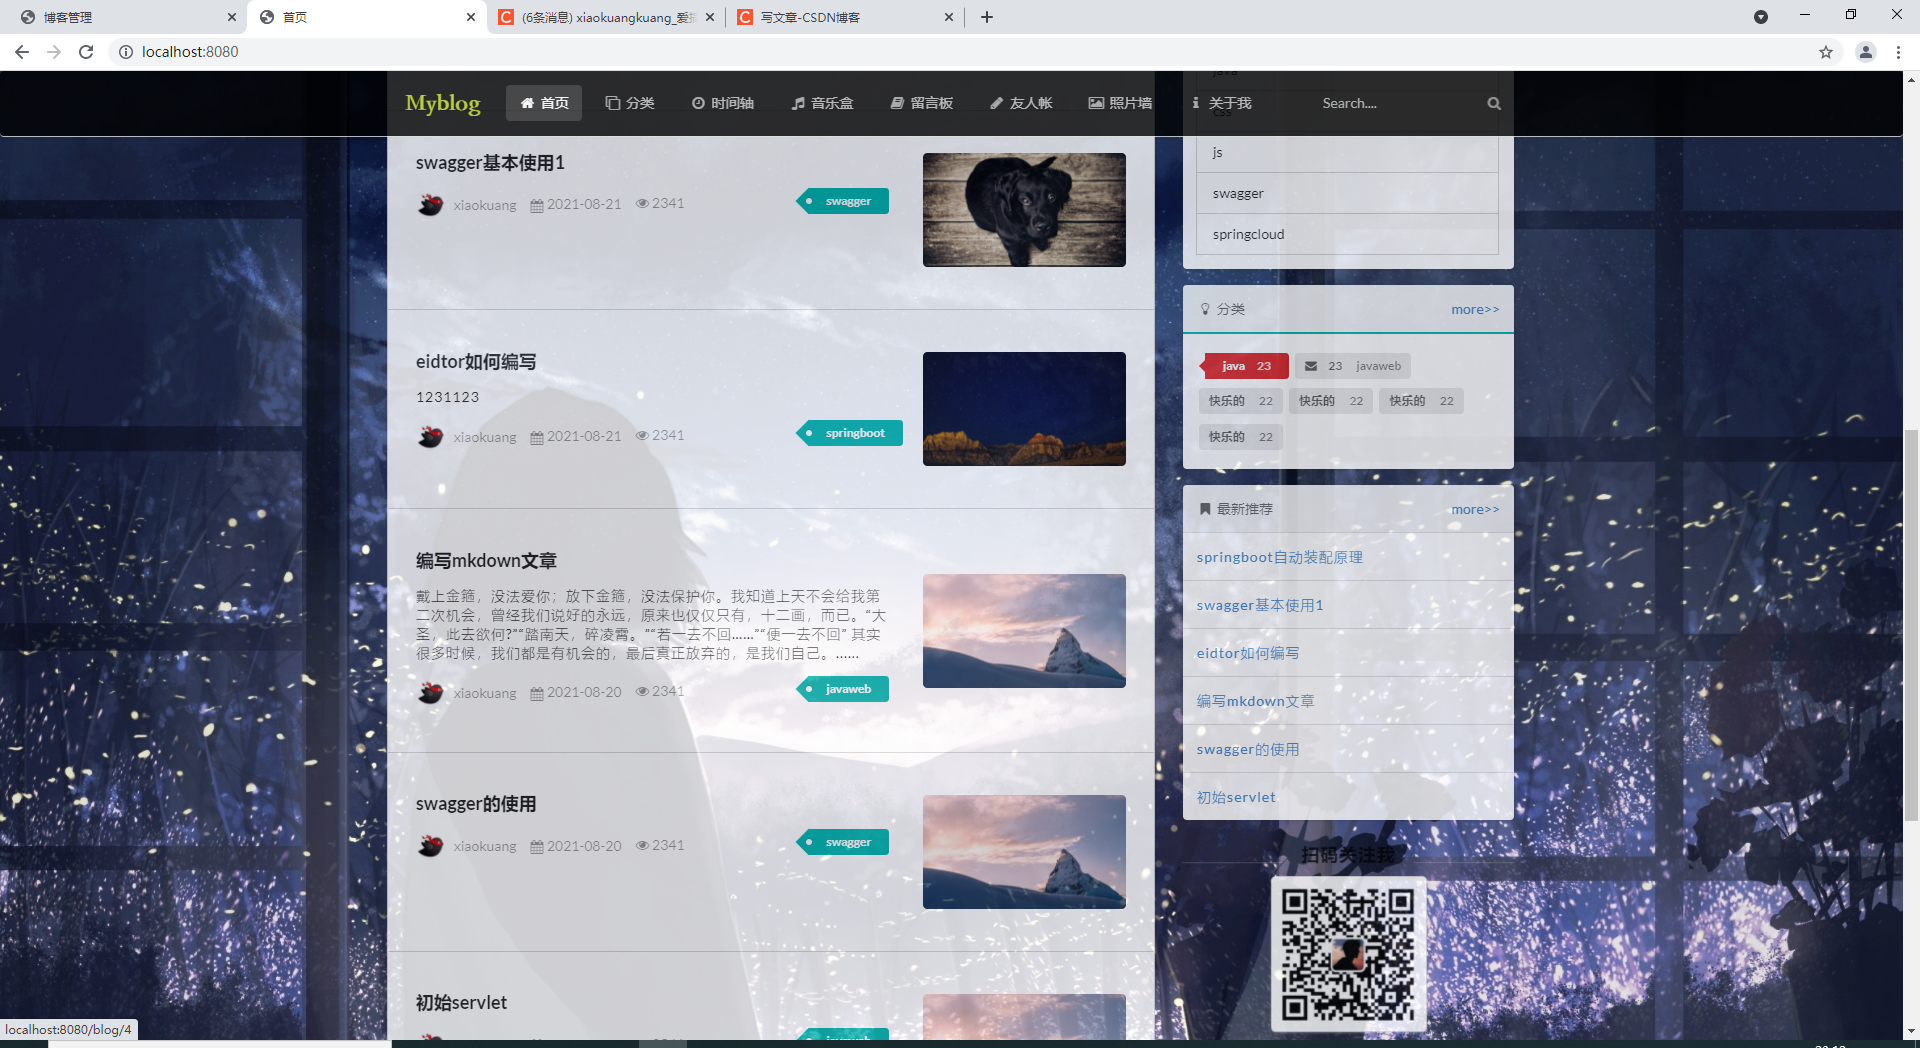This screenshot has height=1048, width=1920.
Task: Click the lightbulb icon beside 分类
Action: [x=1205, y=309]
